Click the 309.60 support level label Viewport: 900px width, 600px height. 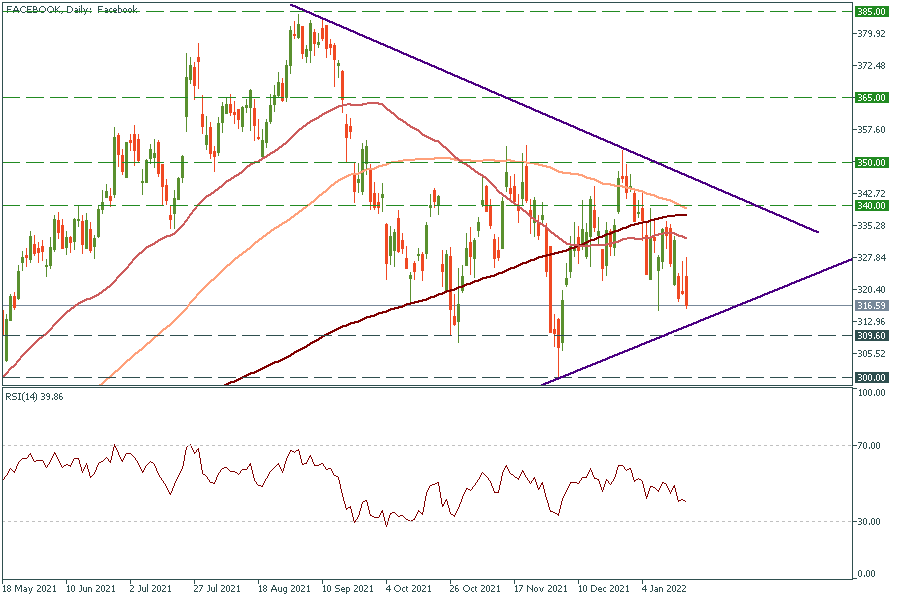[871, 336]
